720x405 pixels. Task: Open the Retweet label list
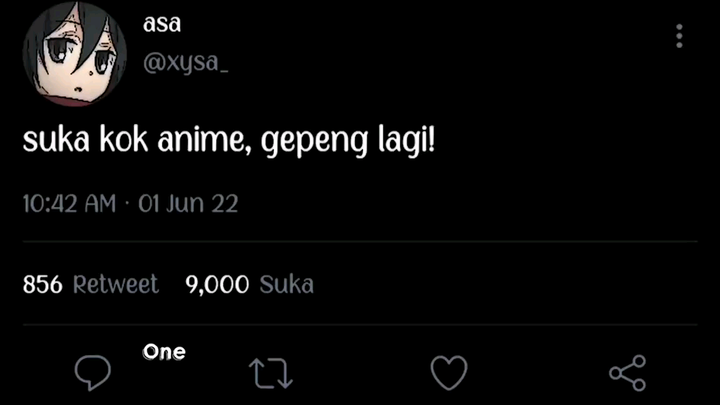click(x=116, y=285)
